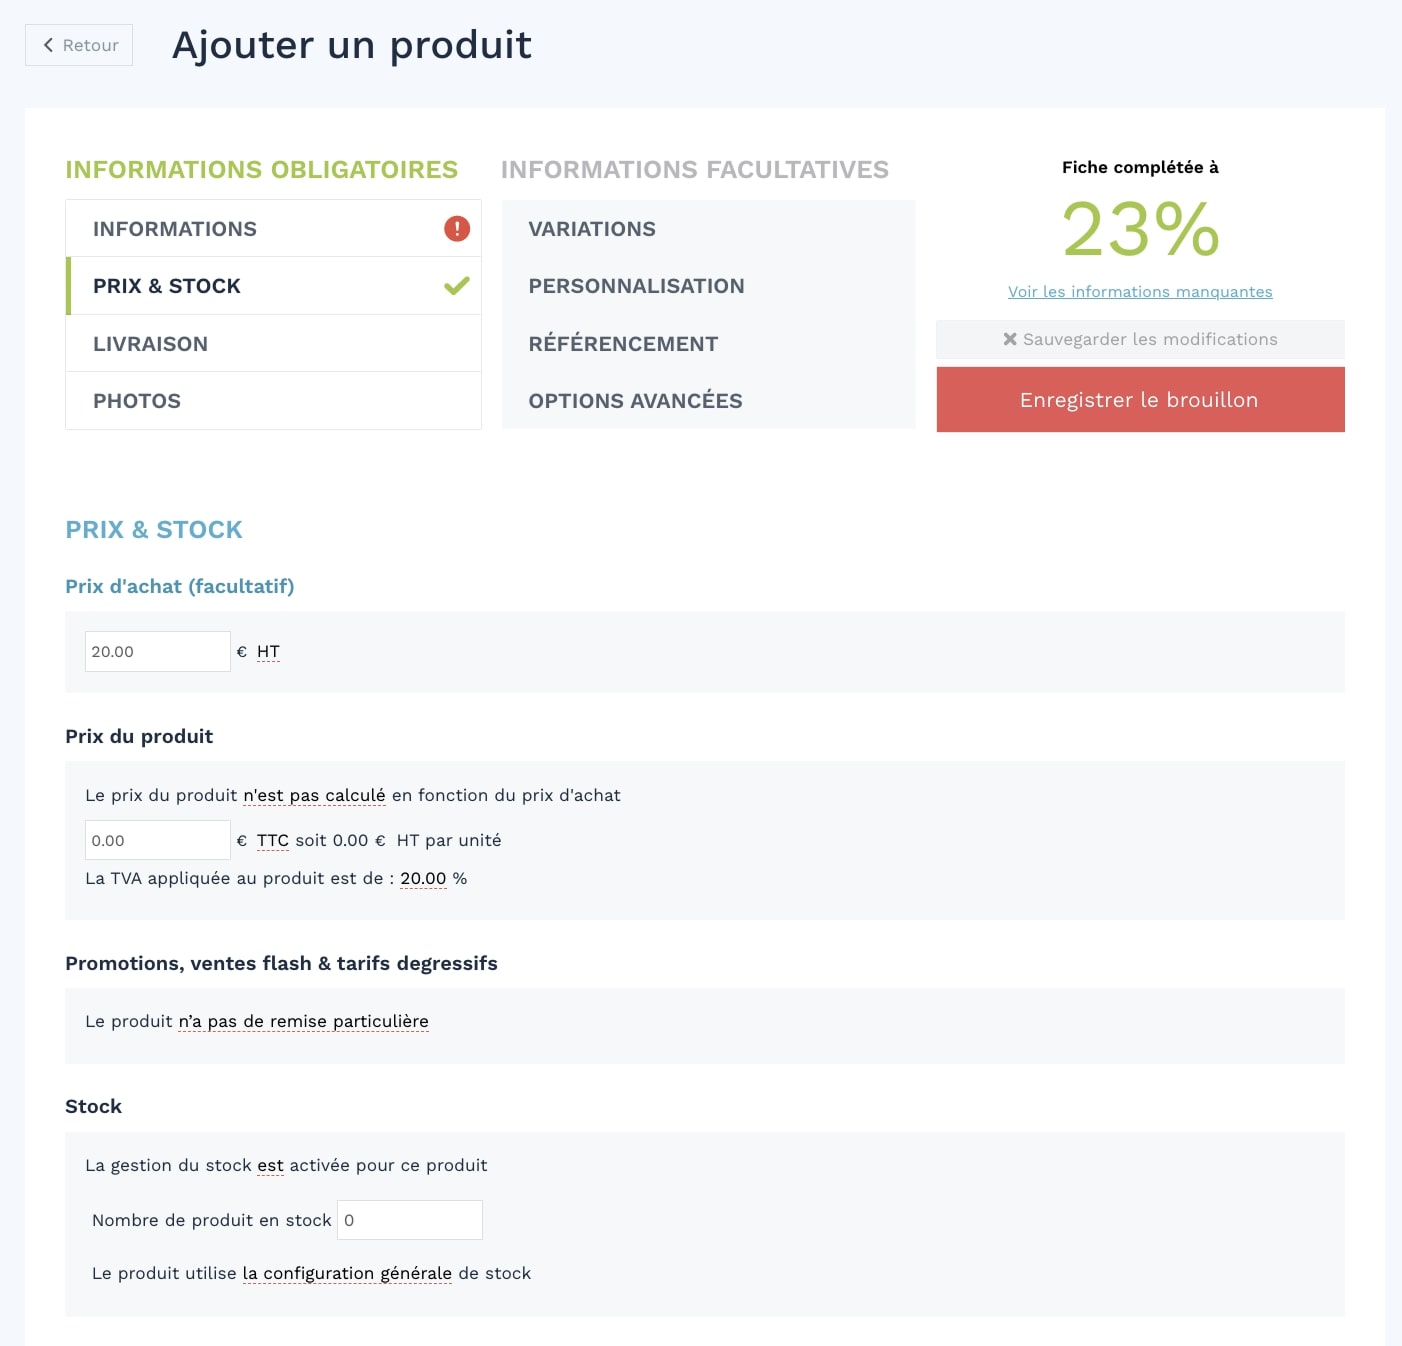This screenshot has height=1346, width=1402.
Task: Change the TTC tax mode toggle
Action: click(273, 841)
